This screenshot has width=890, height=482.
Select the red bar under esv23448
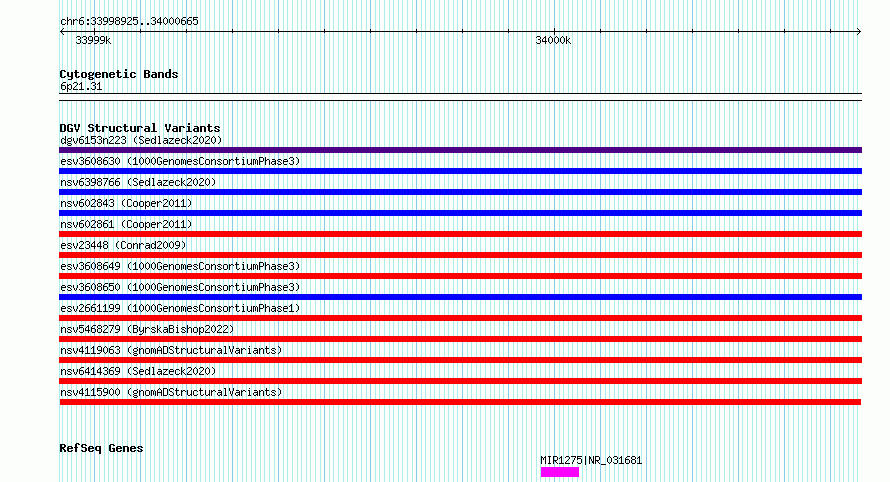(460, 255)
